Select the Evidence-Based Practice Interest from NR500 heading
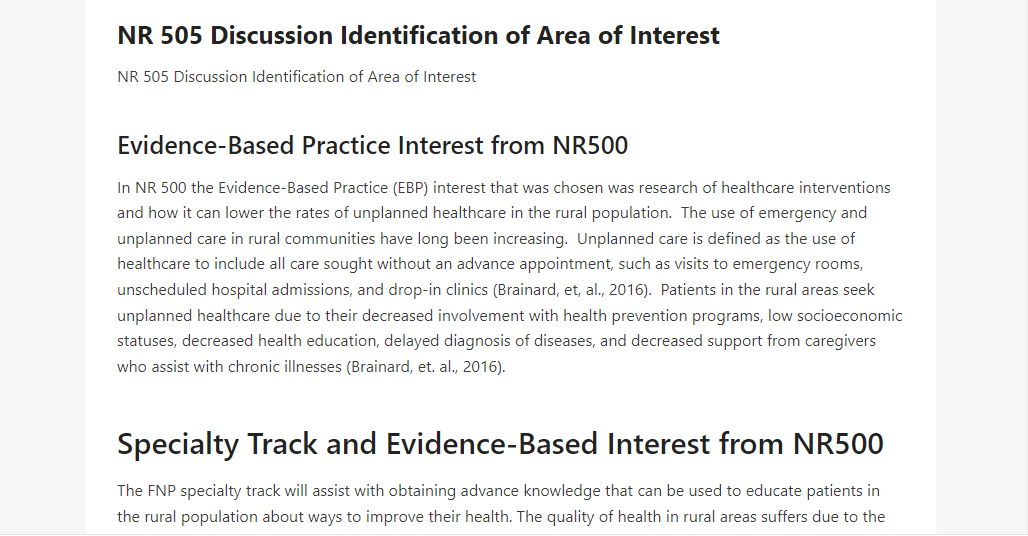The width and height of the screenshot is (1028, 536). click(372, 145)
